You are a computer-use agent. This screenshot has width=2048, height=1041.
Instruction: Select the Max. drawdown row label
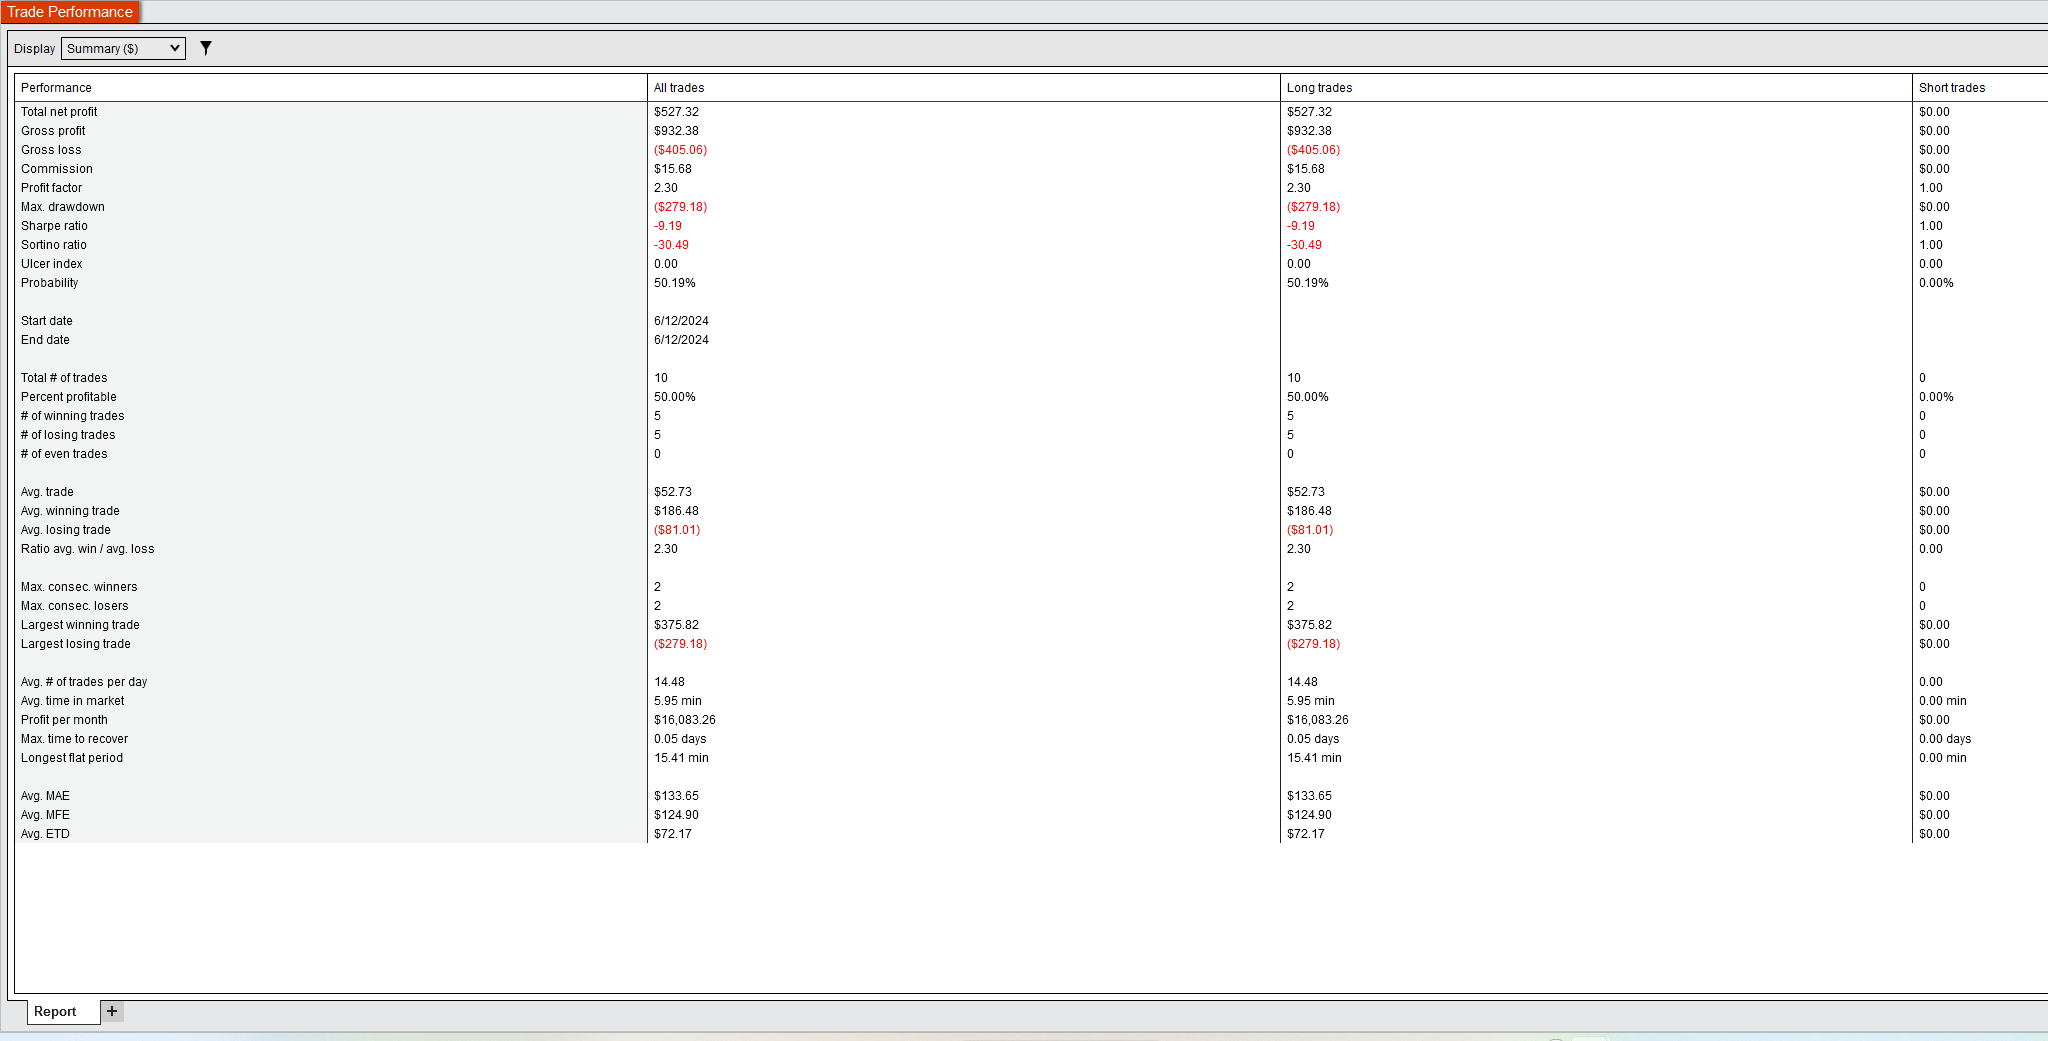(63, 207)
